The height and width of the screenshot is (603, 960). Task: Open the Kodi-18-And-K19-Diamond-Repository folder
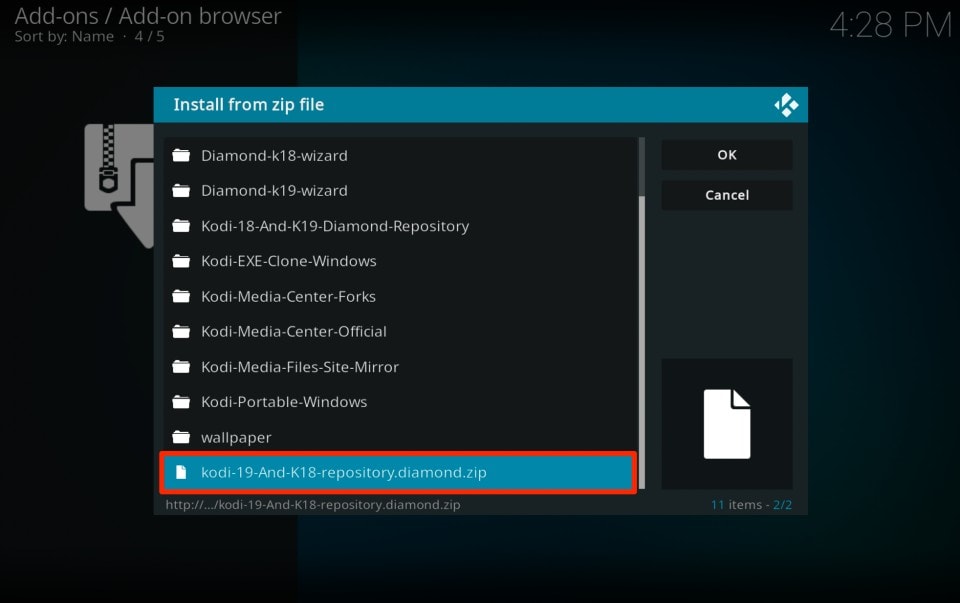(x=400, y=226)
